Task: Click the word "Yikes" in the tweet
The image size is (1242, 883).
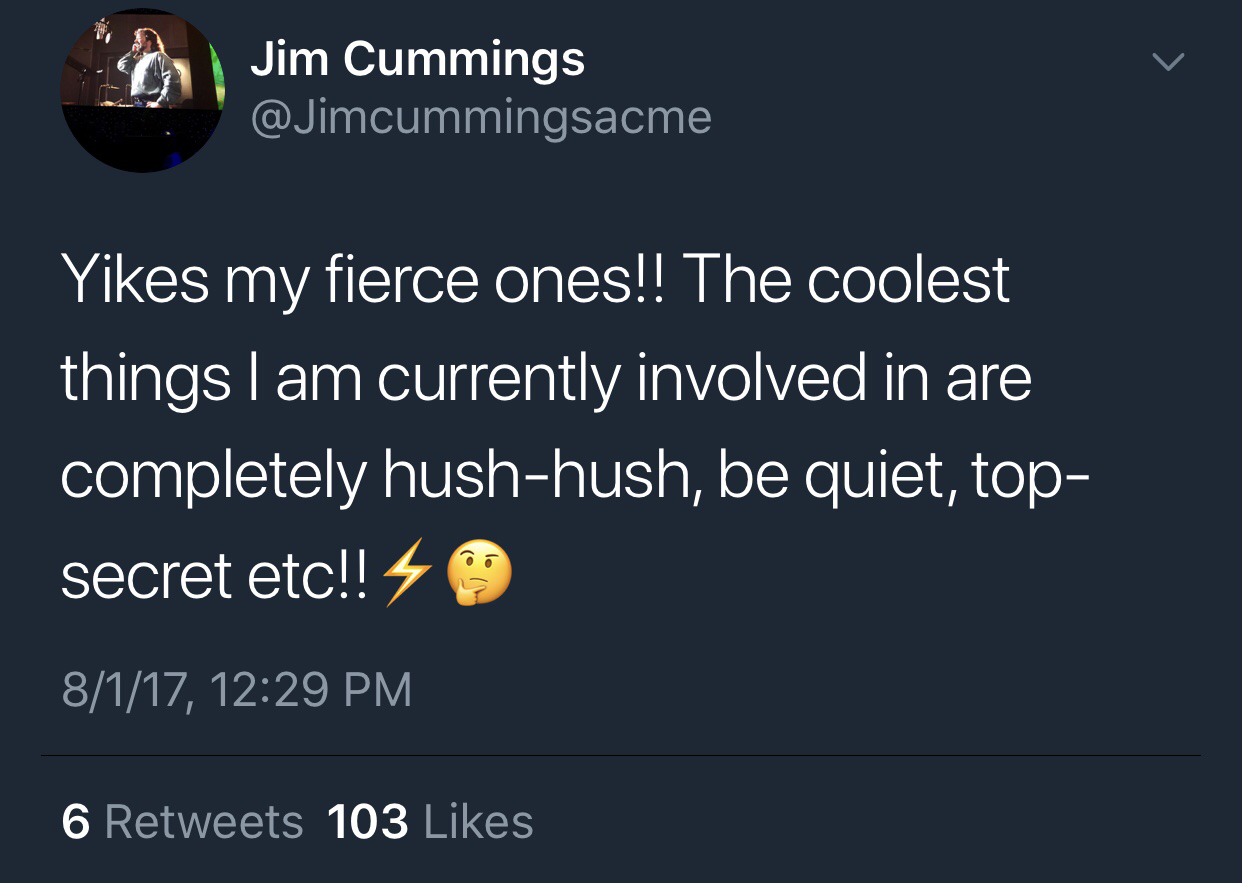Action: click(x=134, y=279)
